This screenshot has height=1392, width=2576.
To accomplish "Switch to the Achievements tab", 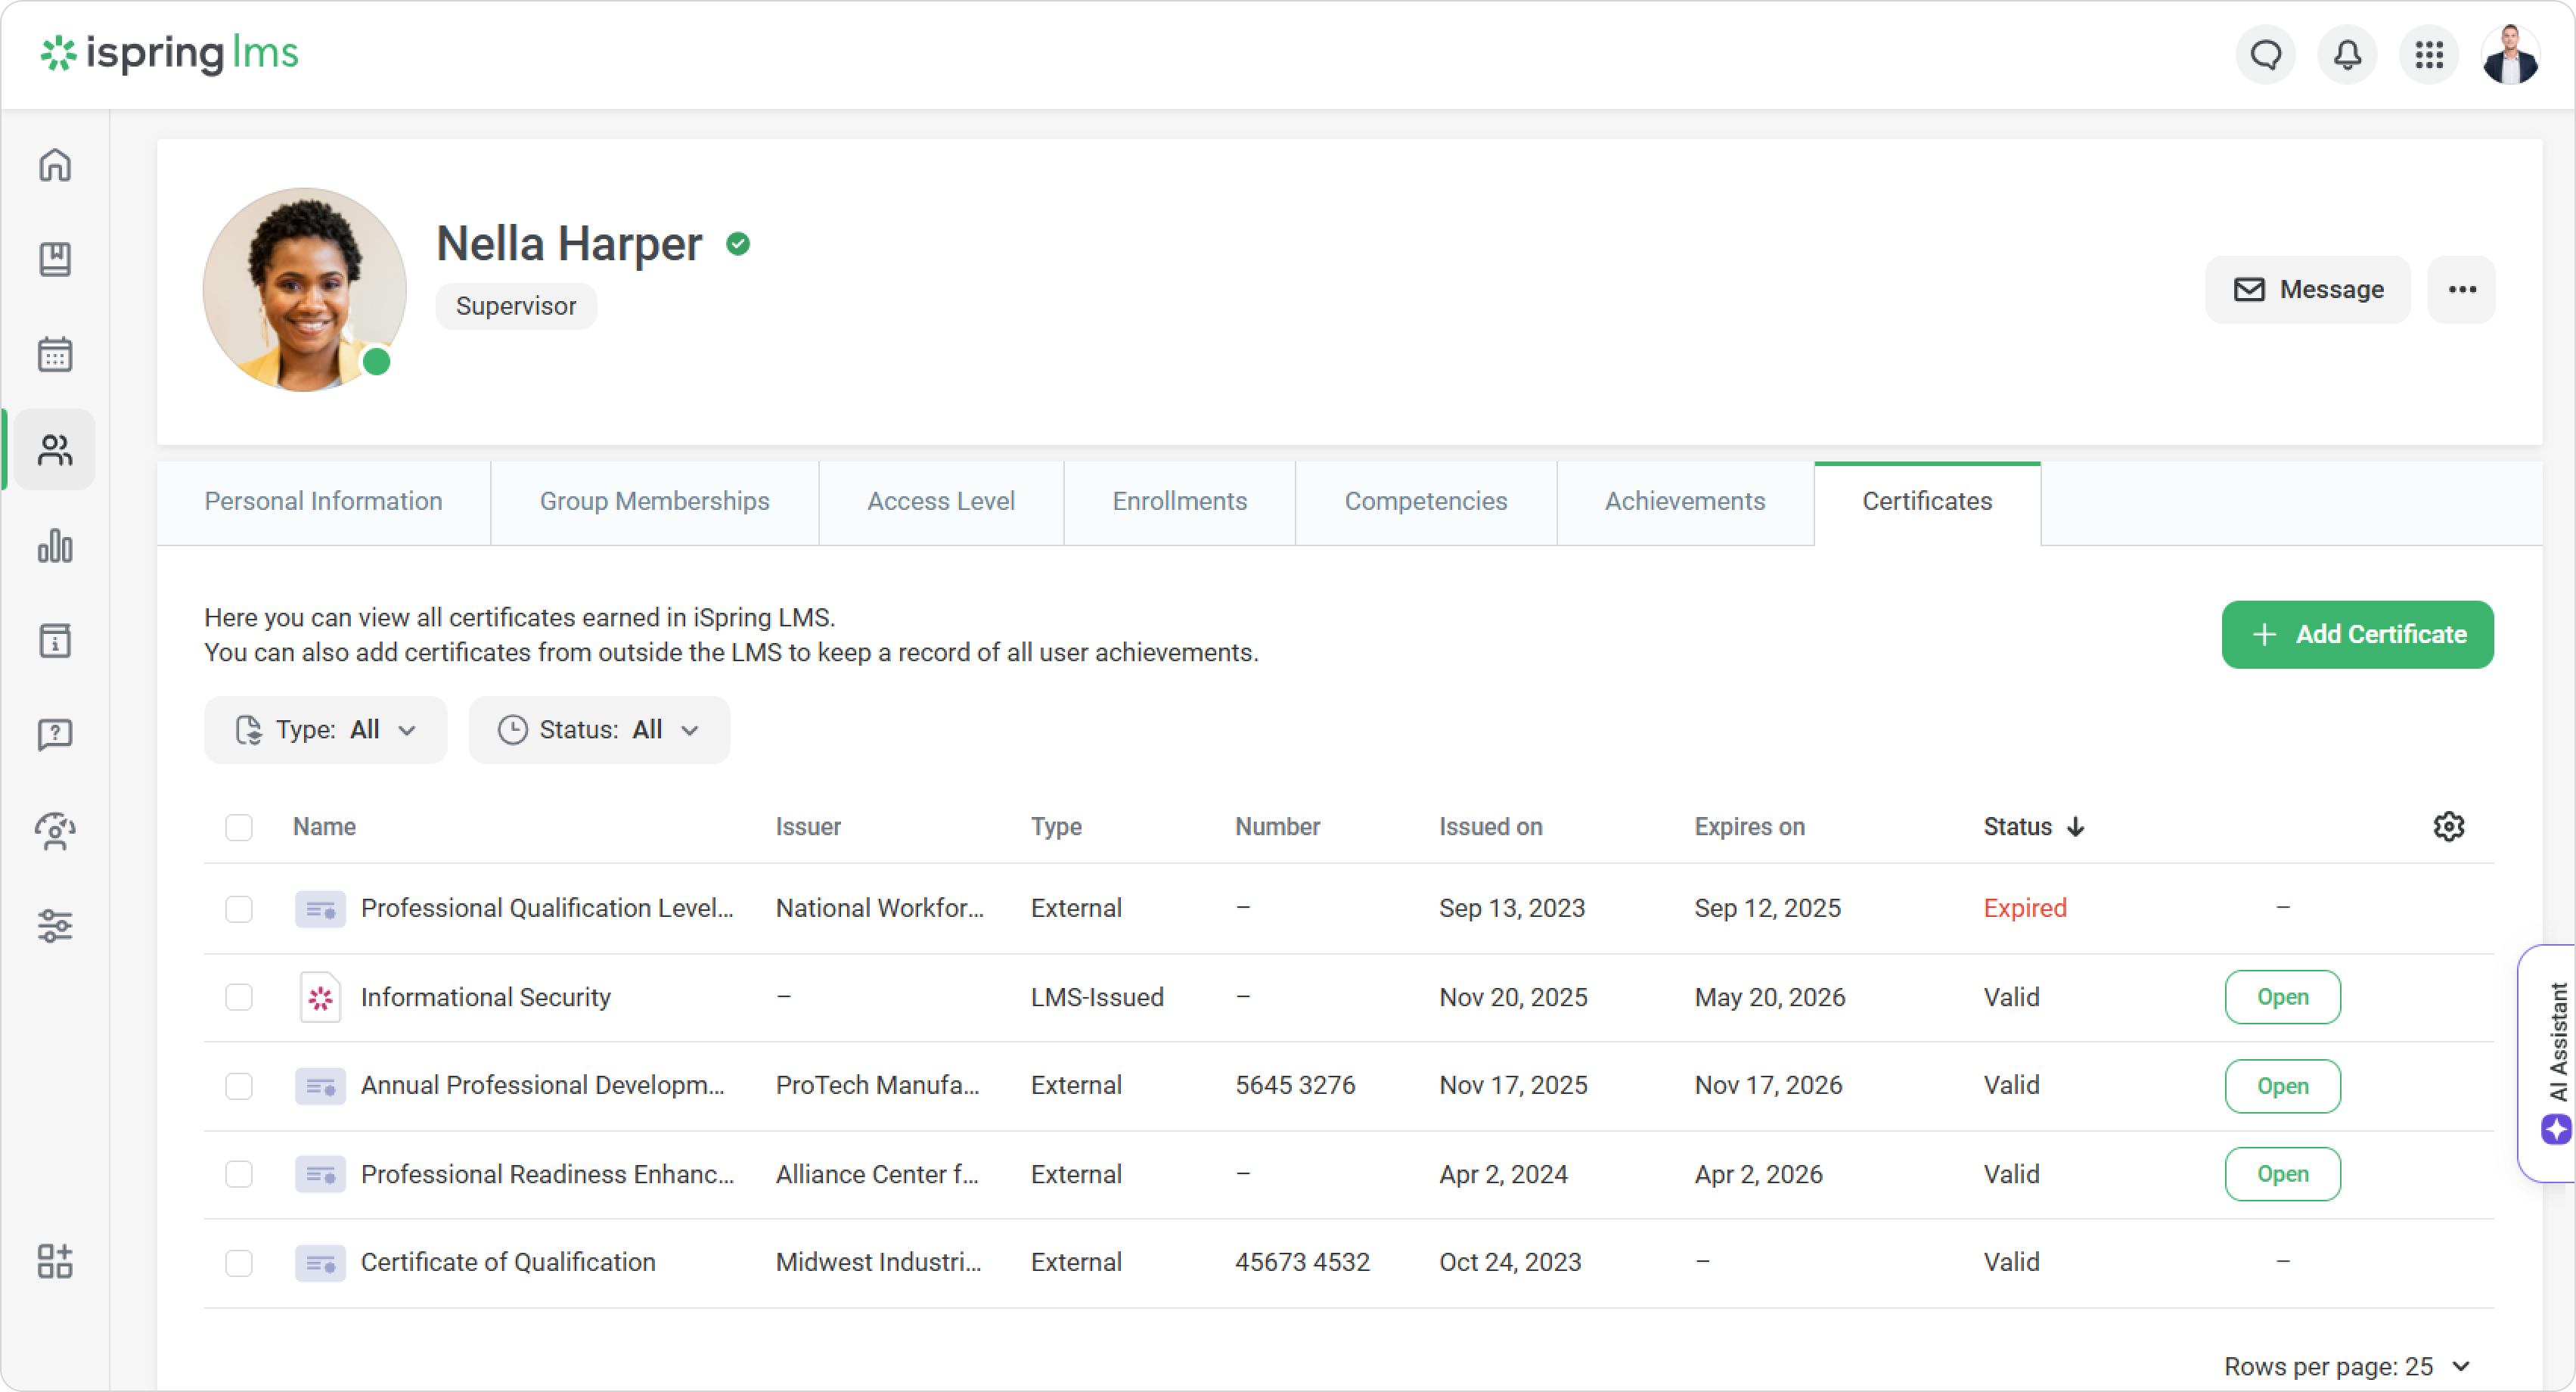I will [1684, 502].
